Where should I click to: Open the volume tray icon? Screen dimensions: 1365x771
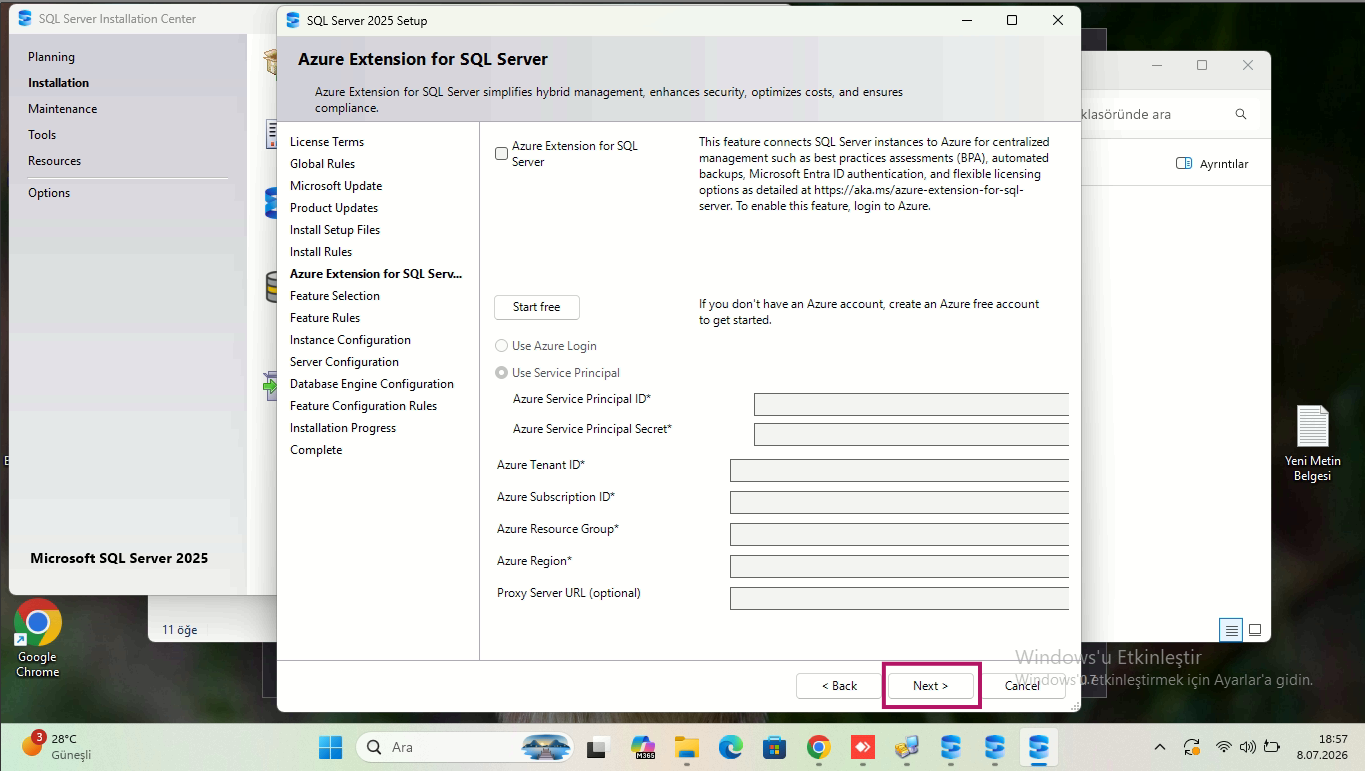[x=1247, y=747]
